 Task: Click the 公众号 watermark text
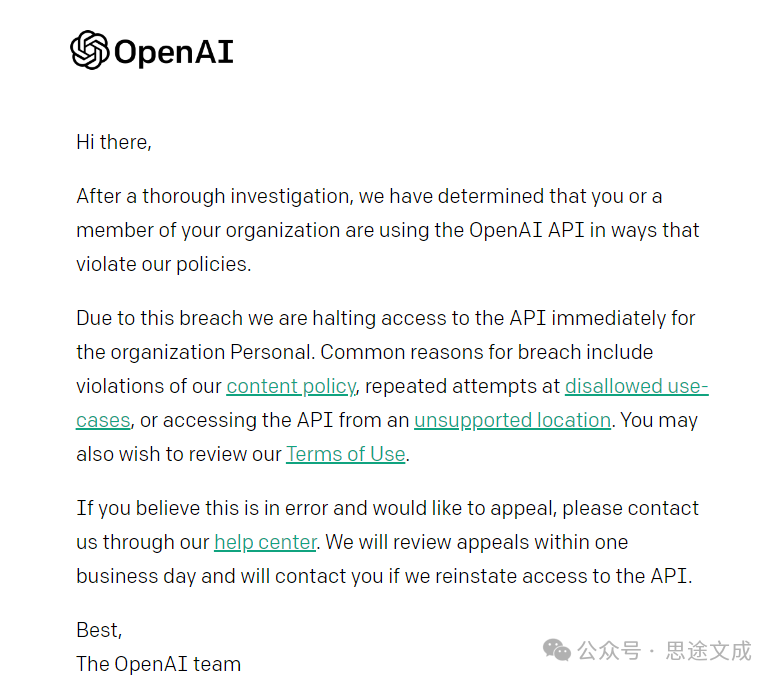[609, 650]
